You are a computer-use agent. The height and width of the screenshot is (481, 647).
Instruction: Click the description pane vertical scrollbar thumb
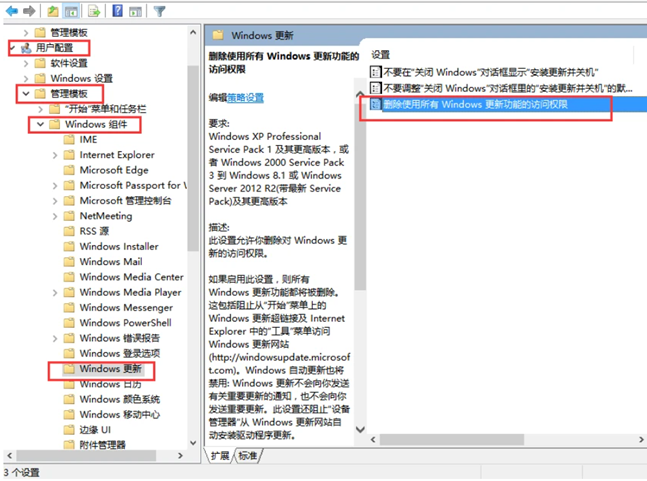(360, 195)
